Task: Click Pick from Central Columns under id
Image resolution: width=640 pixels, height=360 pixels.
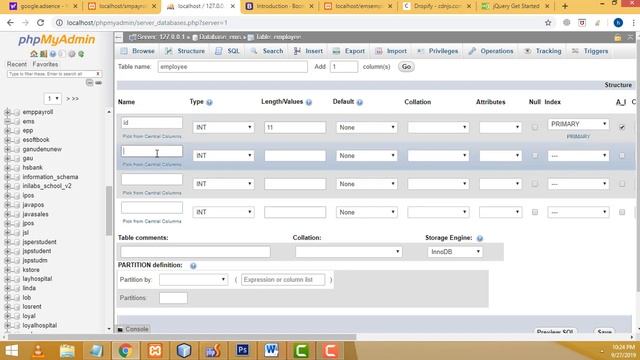Action: [152, 136]
